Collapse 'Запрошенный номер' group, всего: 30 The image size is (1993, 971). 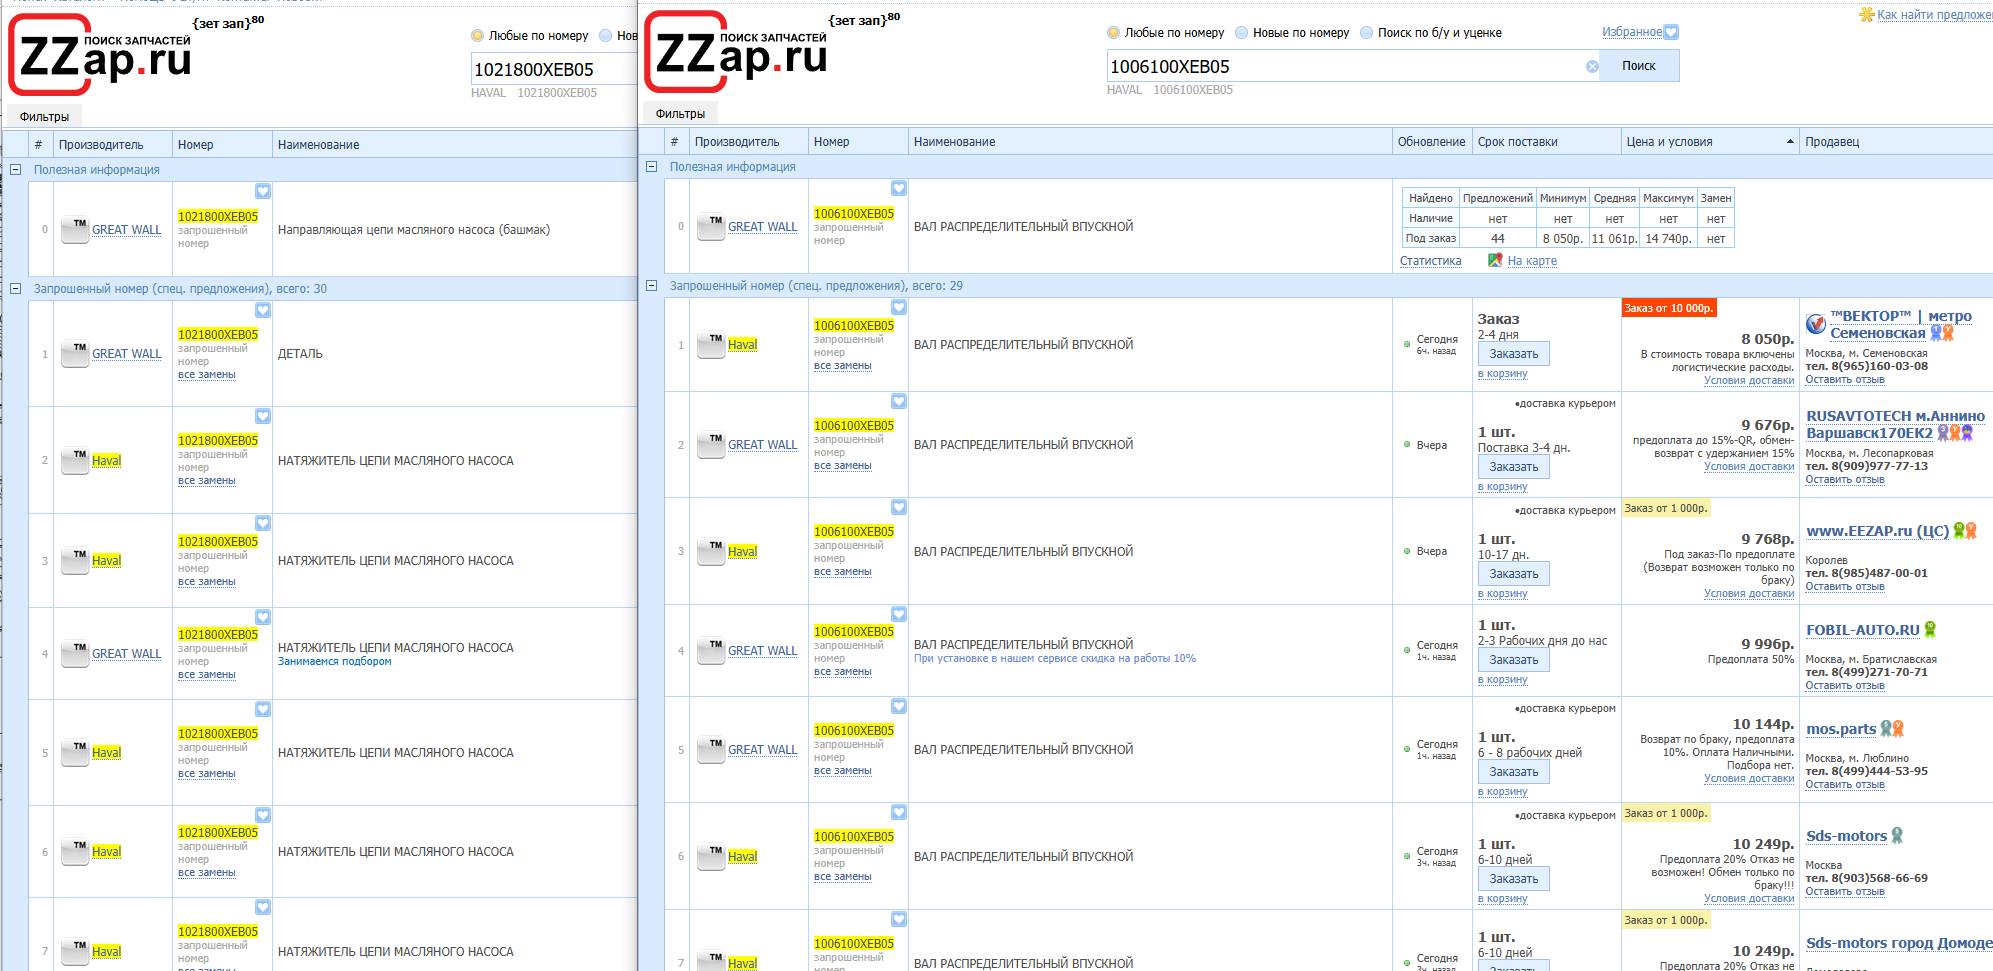(x=15, y=289)
